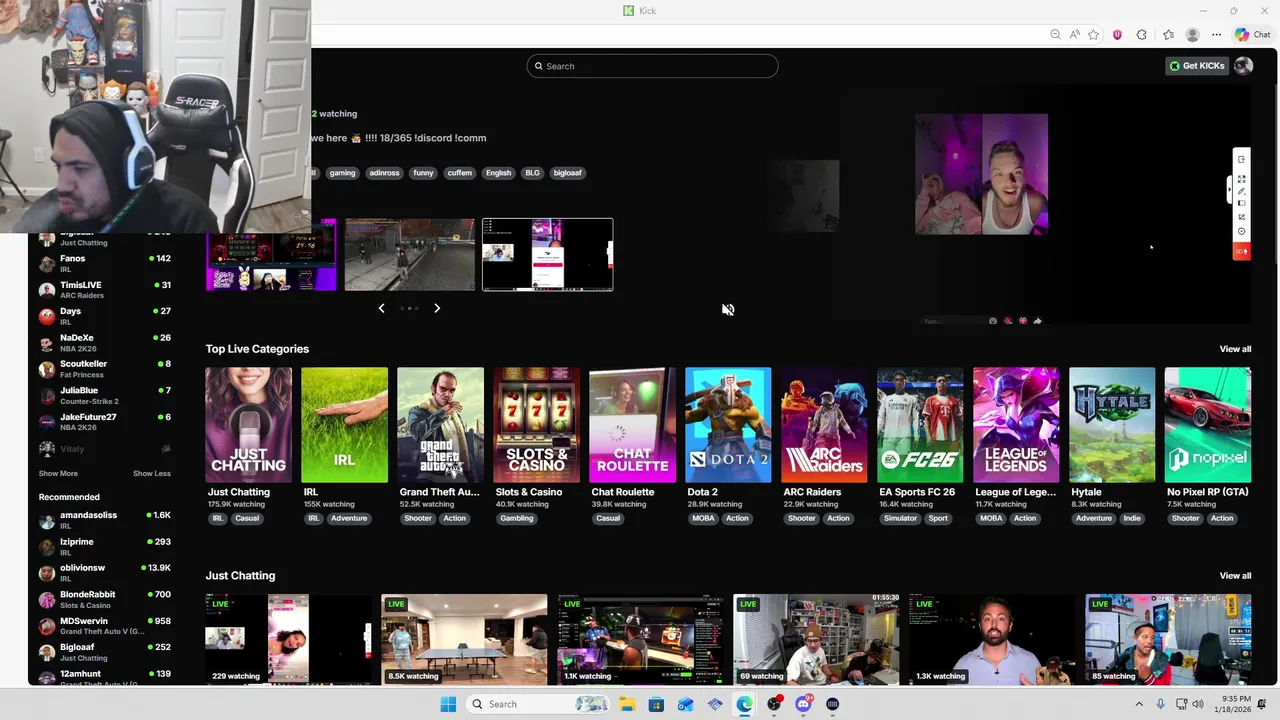The height and width of the screenshot is (720, 1280).
Task: Open the Grand Theft Auto category card
Action: 440,425
